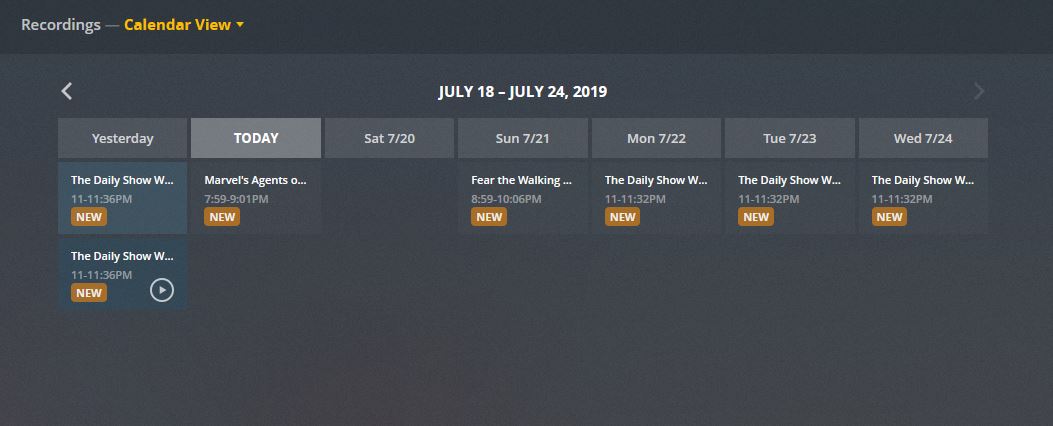Open Wednesday's Daily Show scheduled recording
This screenshot has height=426, width=1053.
(x=922, y=181)
